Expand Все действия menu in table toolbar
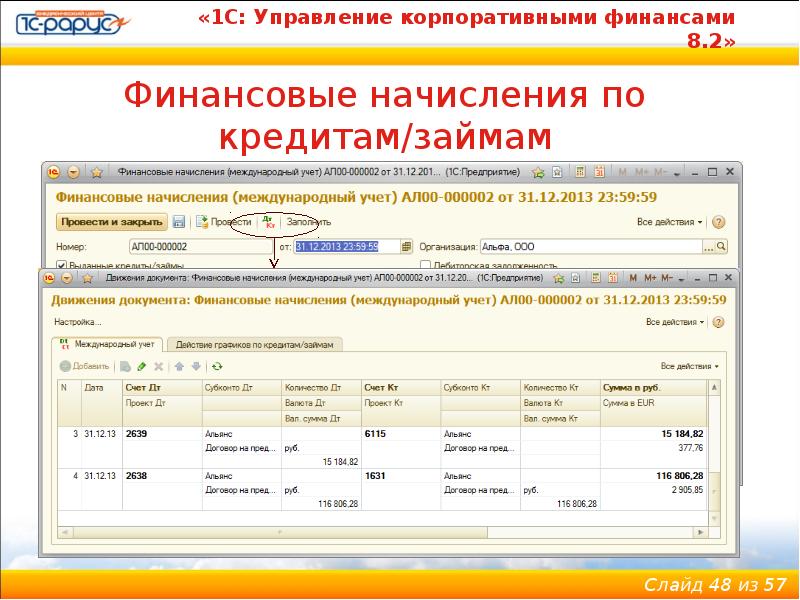The image size is (800, 600). 690,367
